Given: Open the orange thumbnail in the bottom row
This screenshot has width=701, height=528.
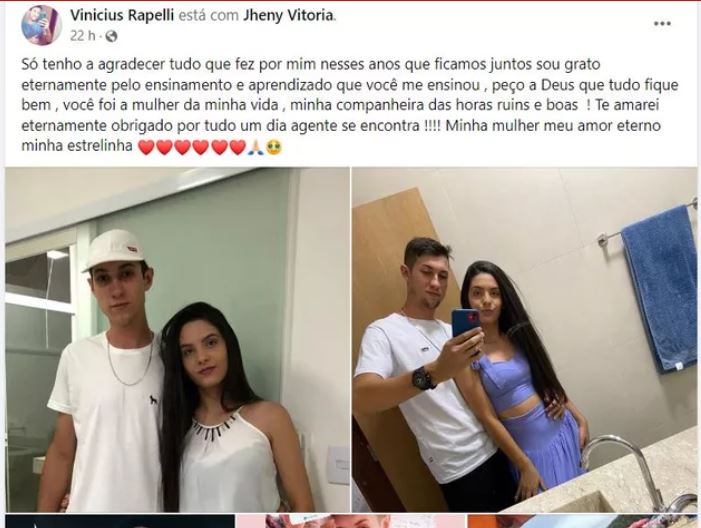Looking at the screenshot, I should coord(582,521).
